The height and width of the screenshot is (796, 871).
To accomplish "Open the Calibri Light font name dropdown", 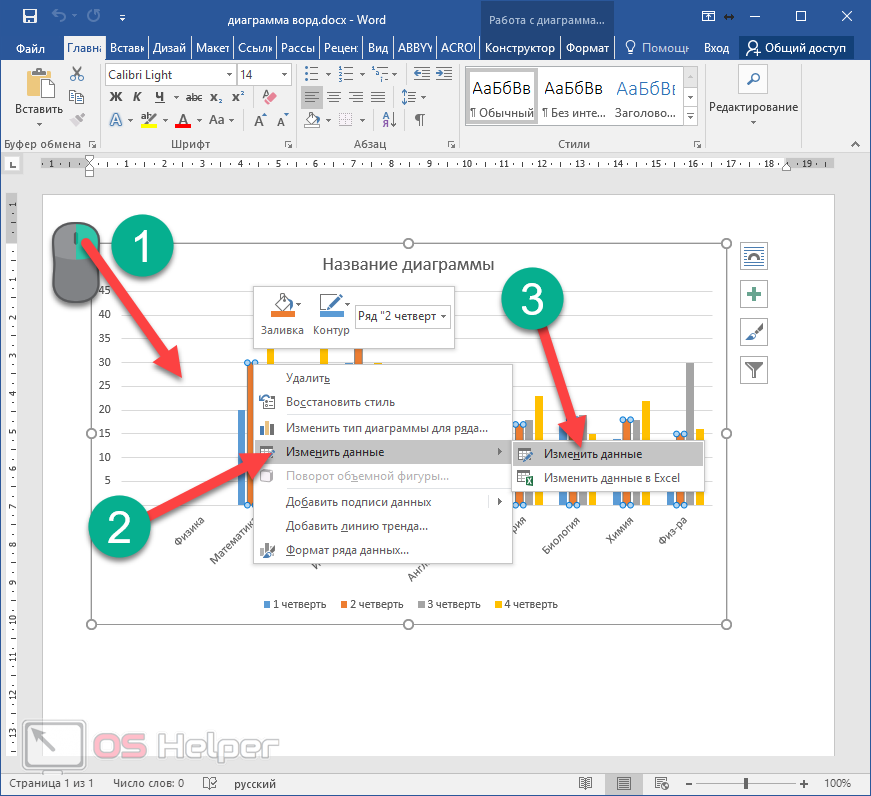I will tap(229, 75).
